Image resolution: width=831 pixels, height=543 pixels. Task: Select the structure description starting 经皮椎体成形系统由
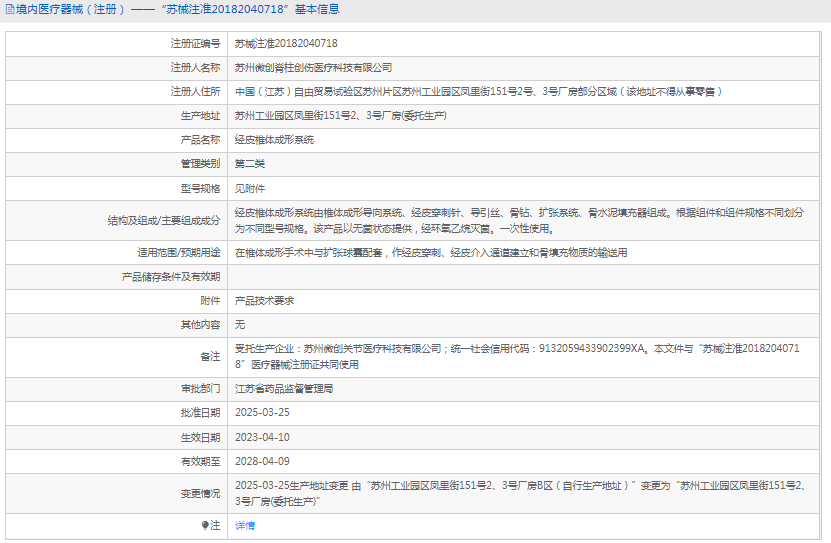click(519, 220)
